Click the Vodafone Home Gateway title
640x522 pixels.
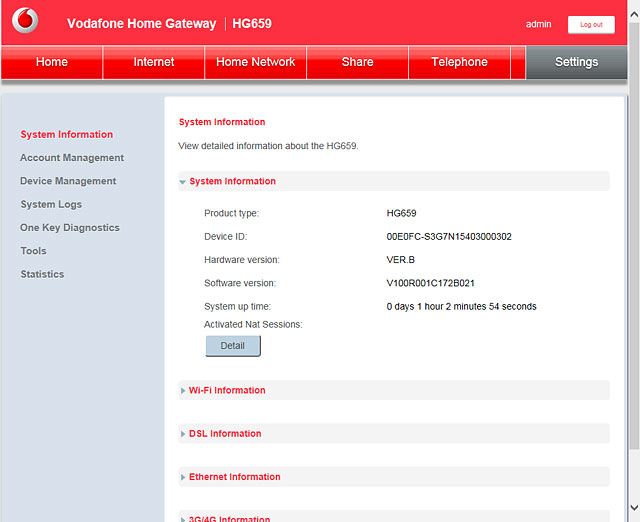click(x=141, y=23)
